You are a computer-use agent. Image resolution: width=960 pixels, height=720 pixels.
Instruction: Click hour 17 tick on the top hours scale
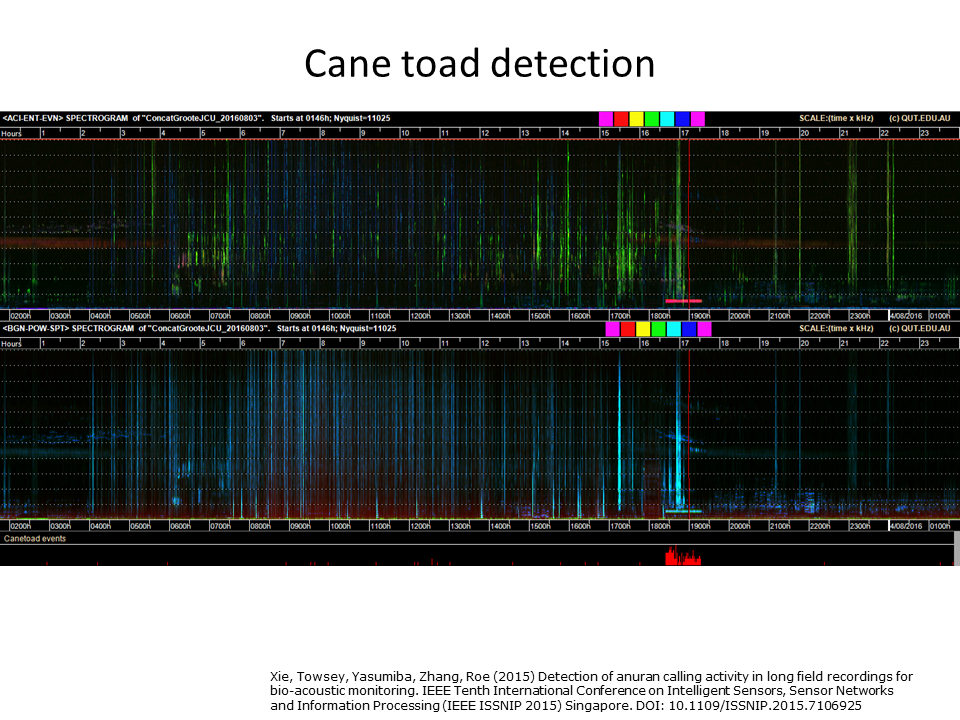click(684, 133)
